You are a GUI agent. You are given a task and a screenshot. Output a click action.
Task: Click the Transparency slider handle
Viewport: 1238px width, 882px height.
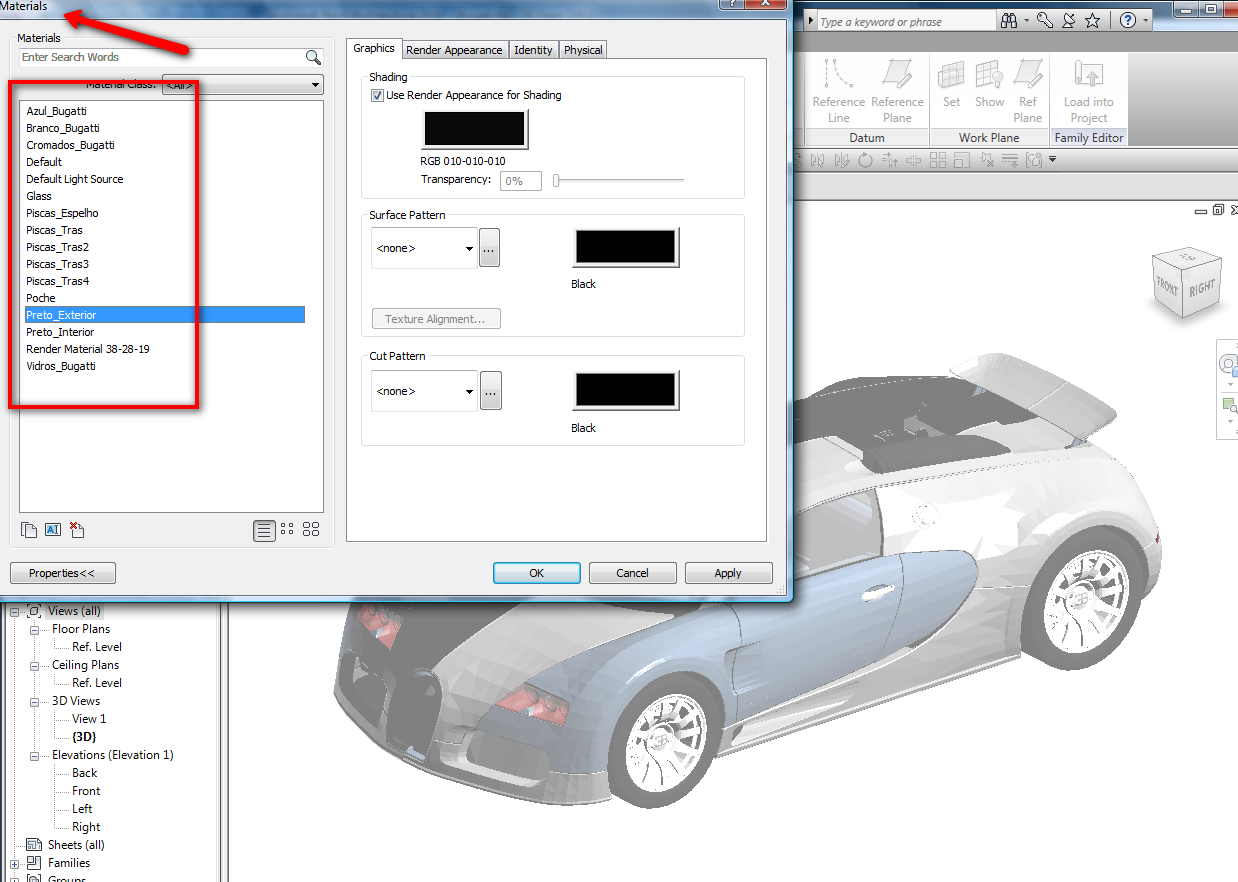coord(556,181)
